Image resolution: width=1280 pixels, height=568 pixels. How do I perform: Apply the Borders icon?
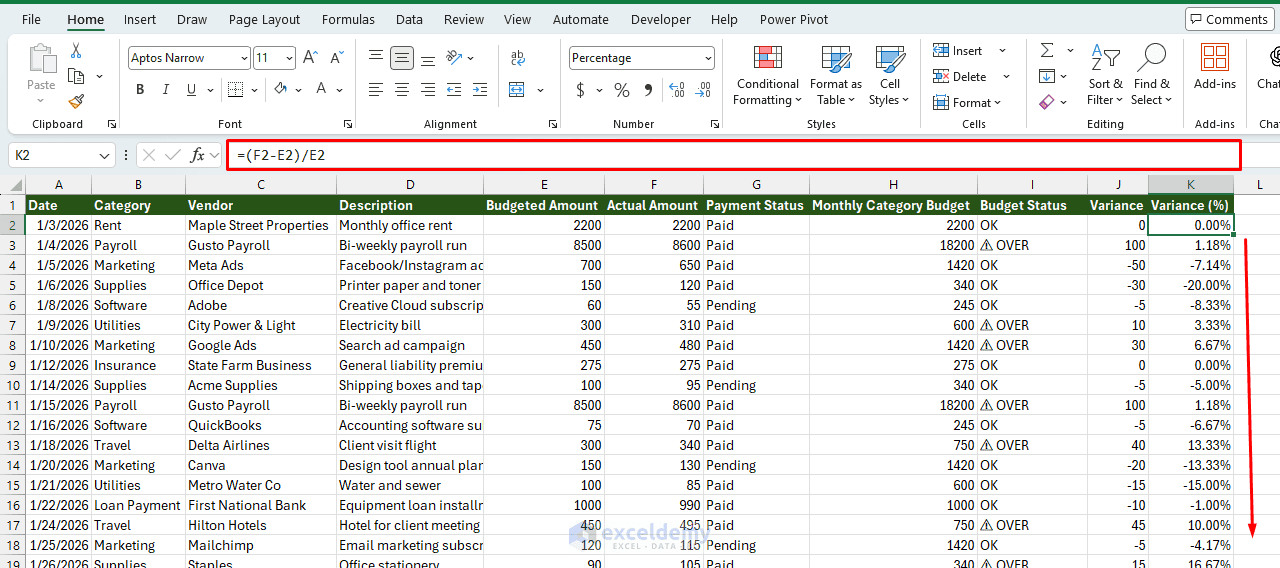pos(235,90)
